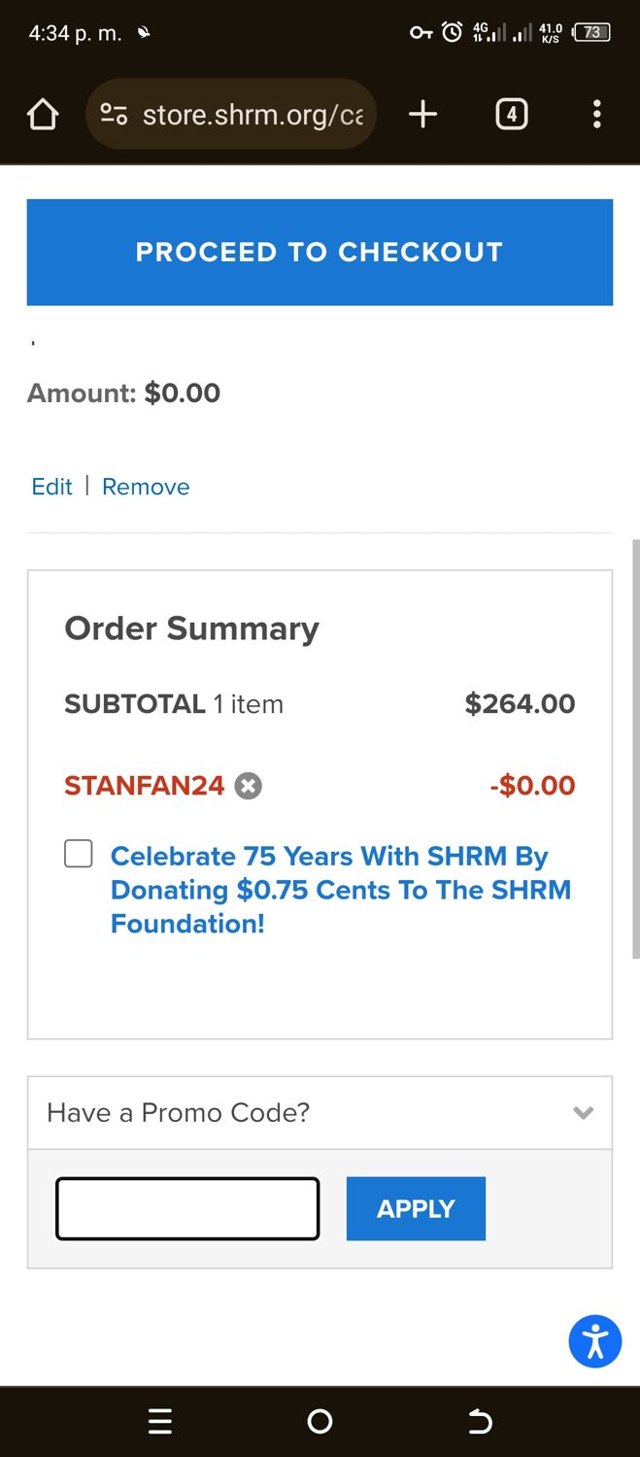Tap the Android recent apps button

pyautogui.click(x=160, y=1421)
